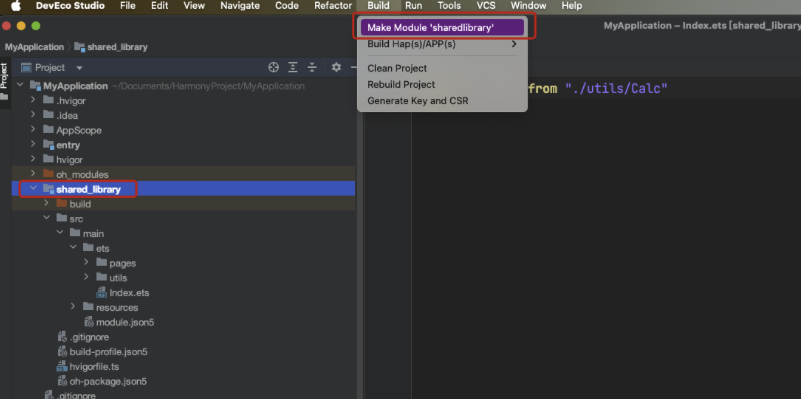The height and width of the screenshot is (399, 801).
Task: Open the Project view dropdown arrow
Action: click(x=79, y=68)
